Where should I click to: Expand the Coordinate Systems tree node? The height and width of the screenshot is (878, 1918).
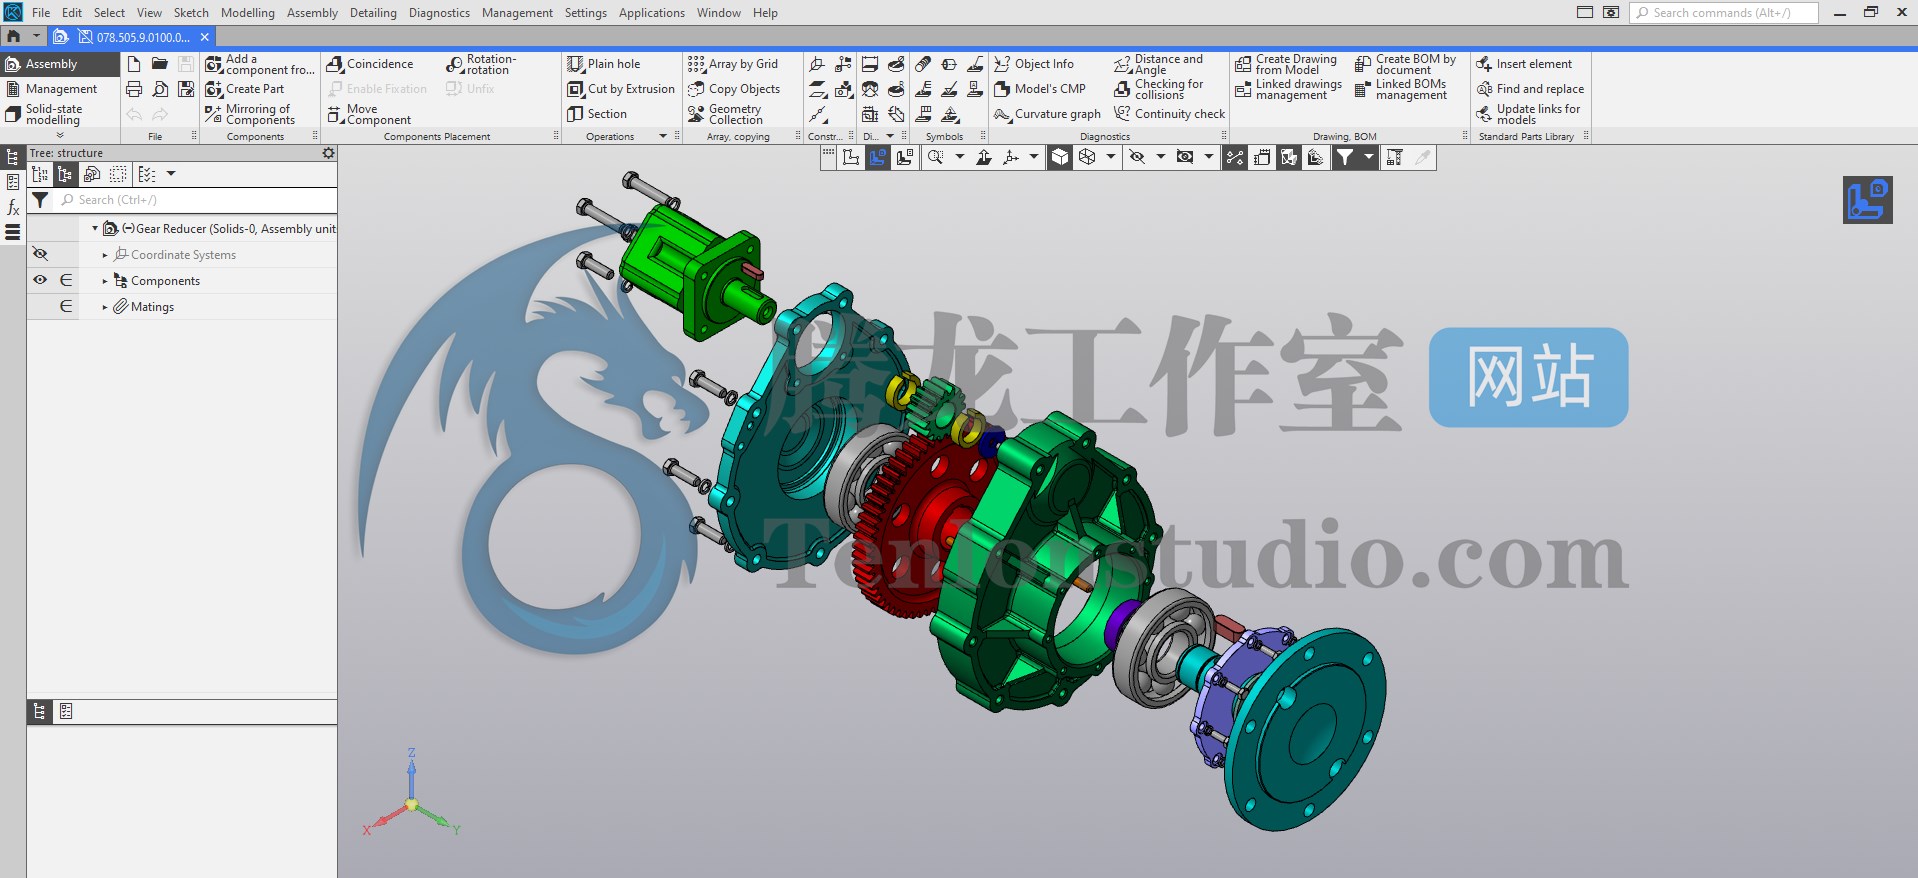click(x=105, y=255)
